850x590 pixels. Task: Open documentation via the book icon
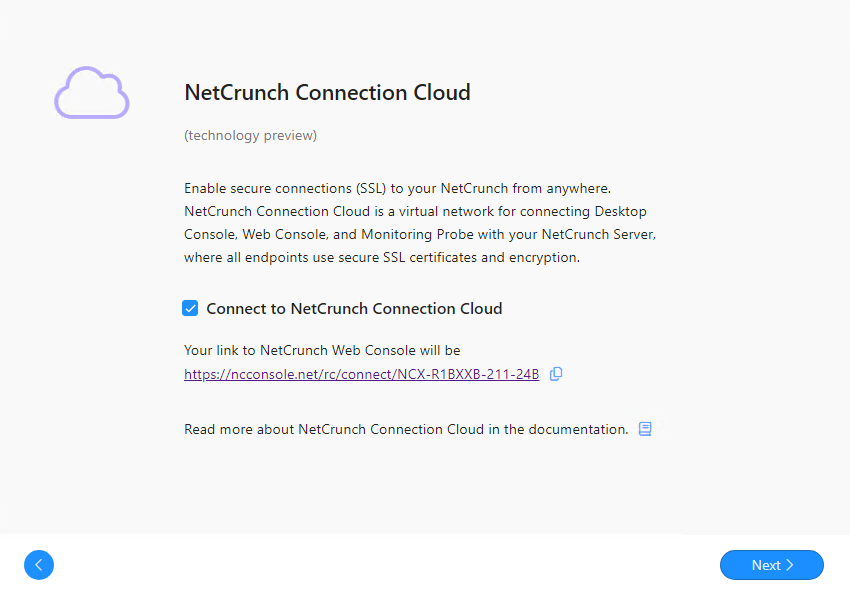click(645, 429)
